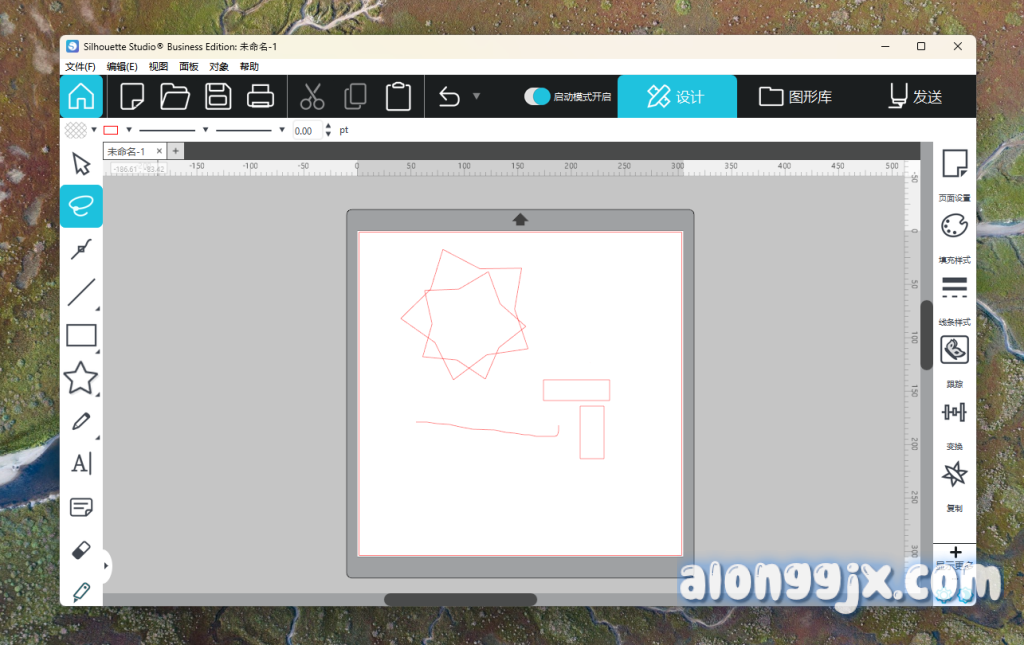The width and height of the screenshot is (1024, 645).
Task: Select the Rectangle drawing tool
Action: (81, 335)
